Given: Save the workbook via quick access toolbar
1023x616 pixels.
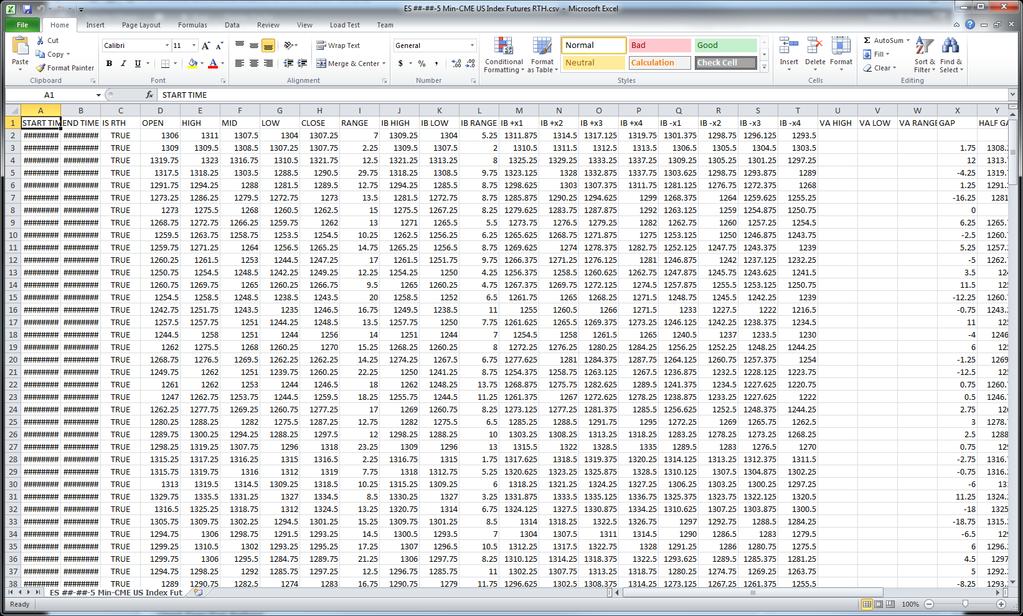Looking at the screenshot, I should pyautogui.click(x=27, y=9).
